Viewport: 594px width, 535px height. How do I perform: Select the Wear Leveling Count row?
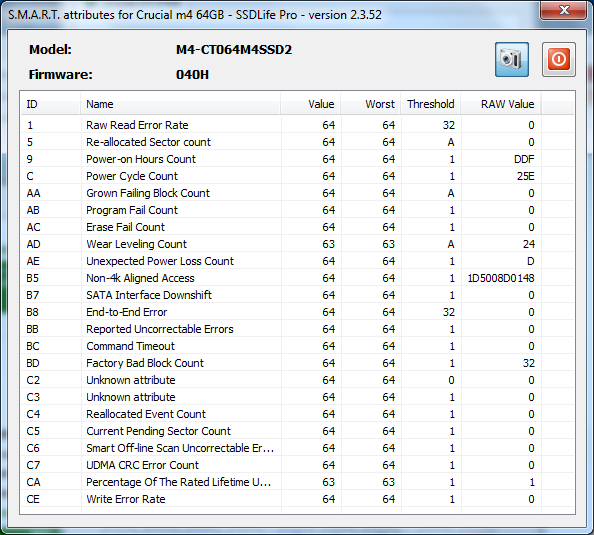point(281,244)
